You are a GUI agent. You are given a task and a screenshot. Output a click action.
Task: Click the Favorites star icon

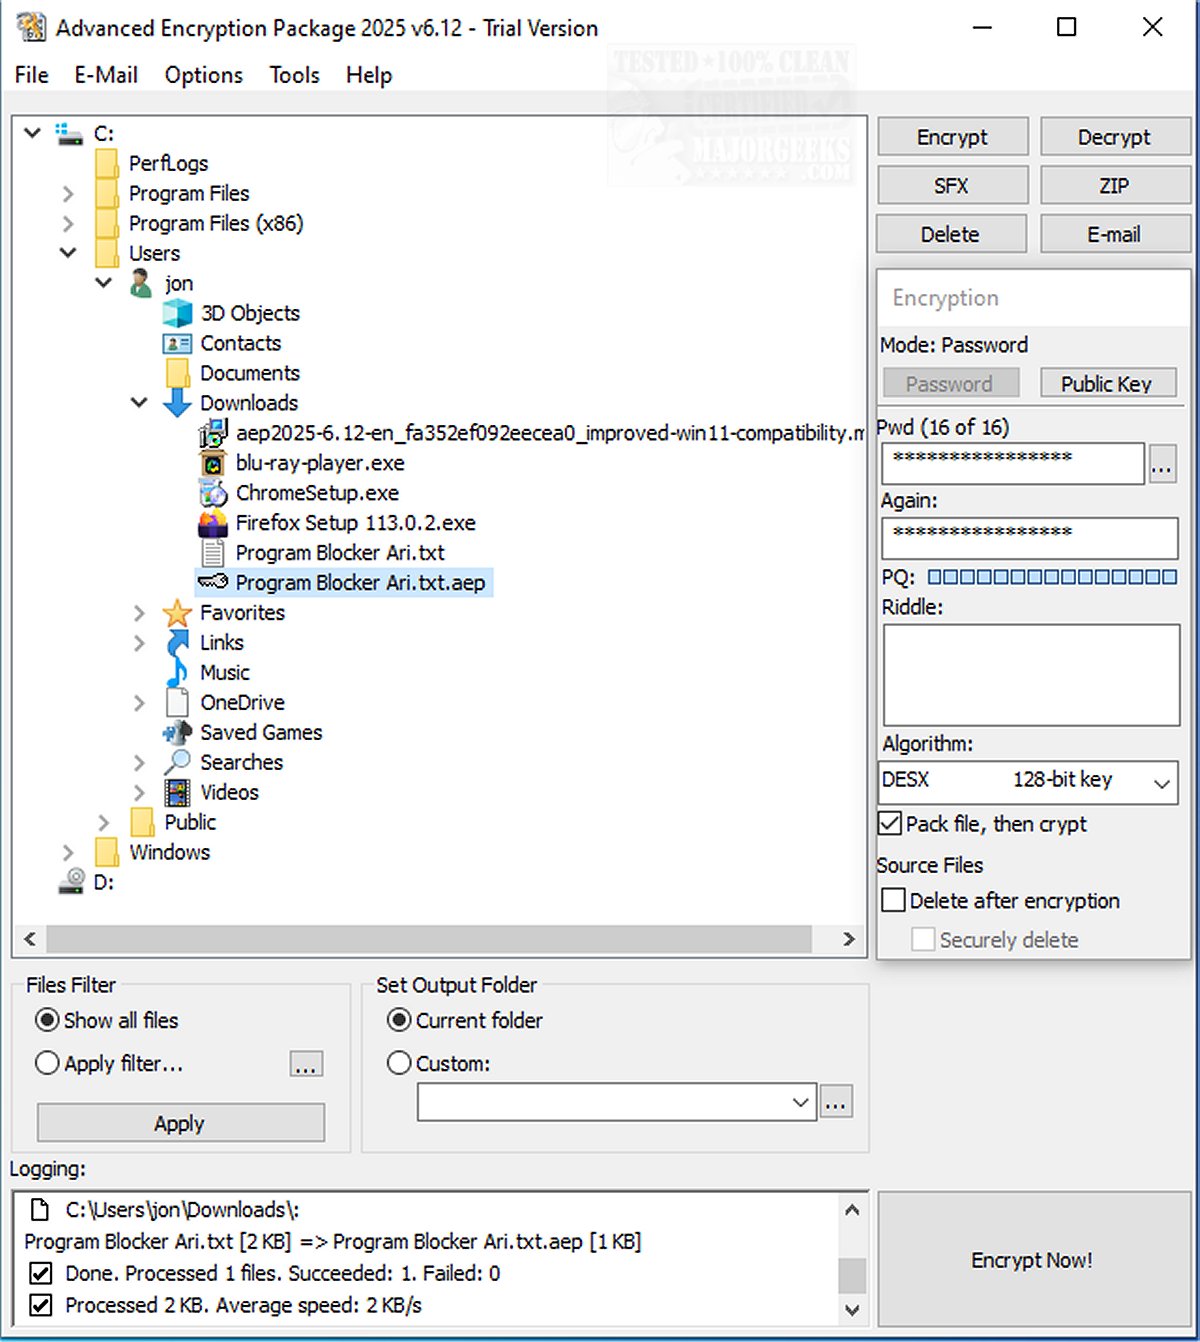(x=177, y=612)
